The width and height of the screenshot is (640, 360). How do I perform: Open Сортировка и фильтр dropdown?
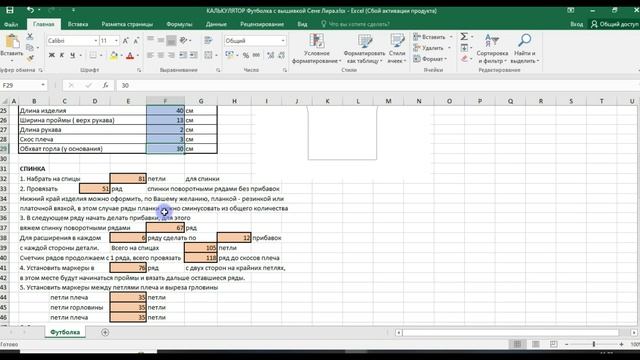tap(492, 49)
